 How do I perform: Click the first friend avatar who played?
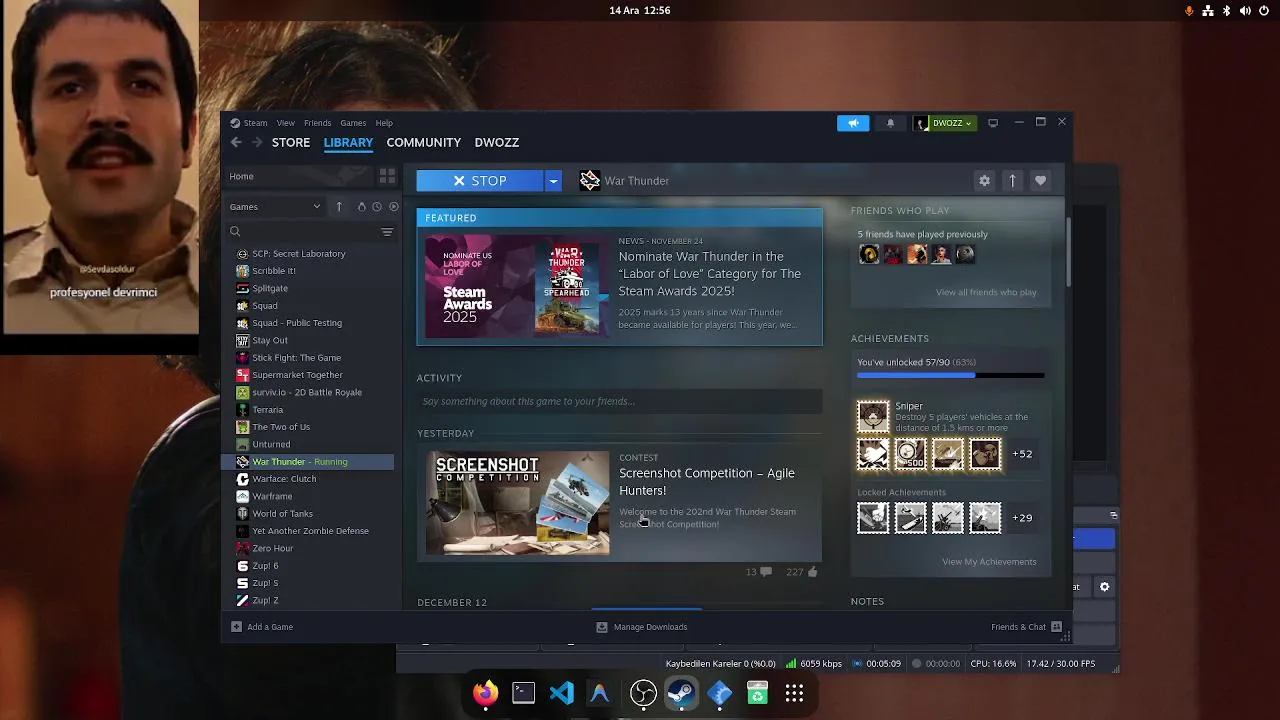tap(869, 254)
